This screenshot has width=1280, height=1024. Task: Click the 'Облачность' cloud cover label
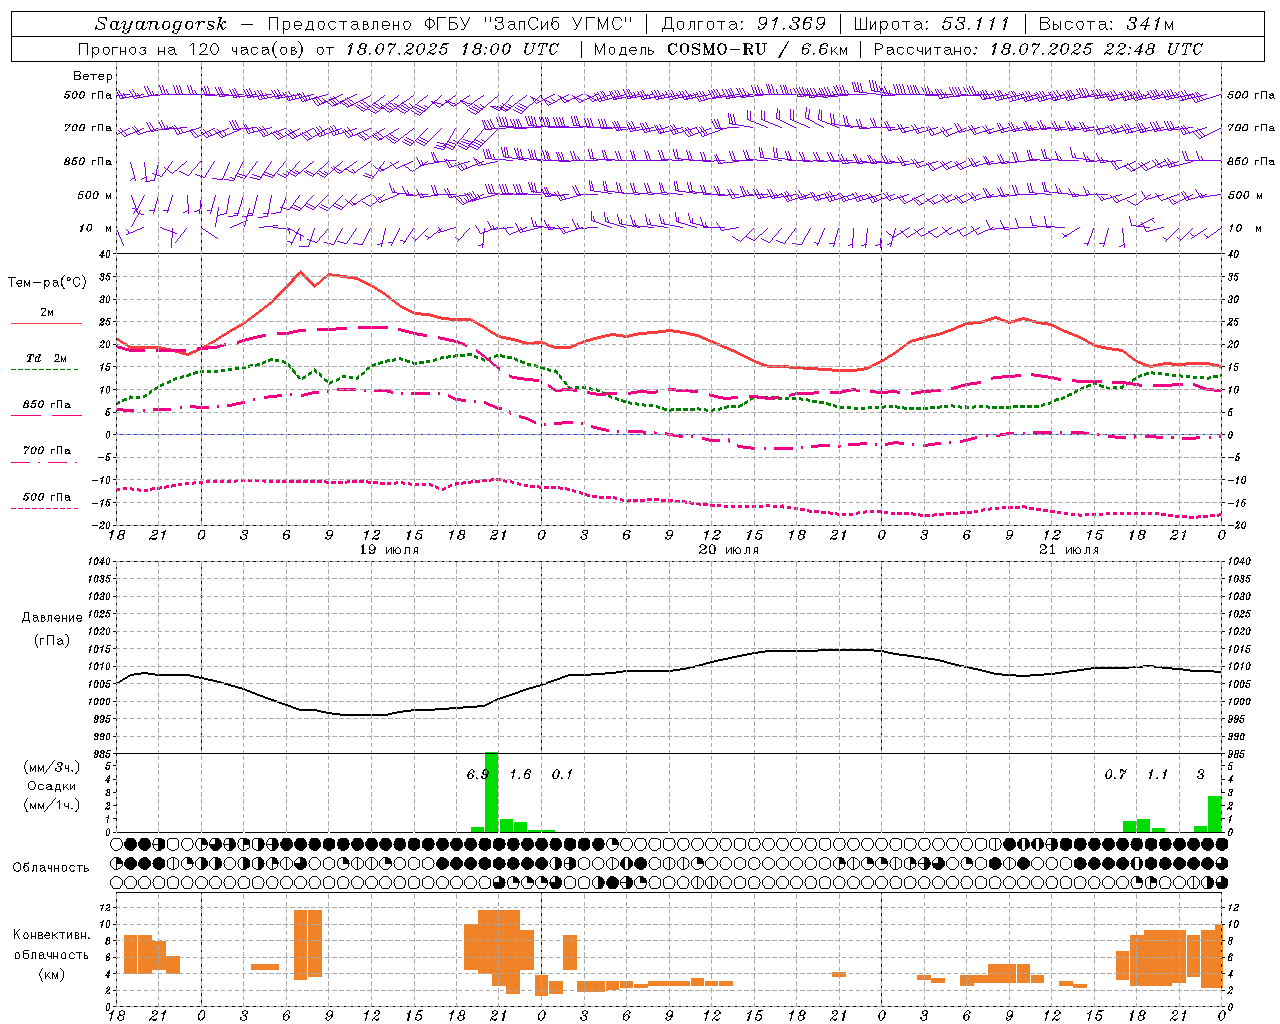point(51,868)
